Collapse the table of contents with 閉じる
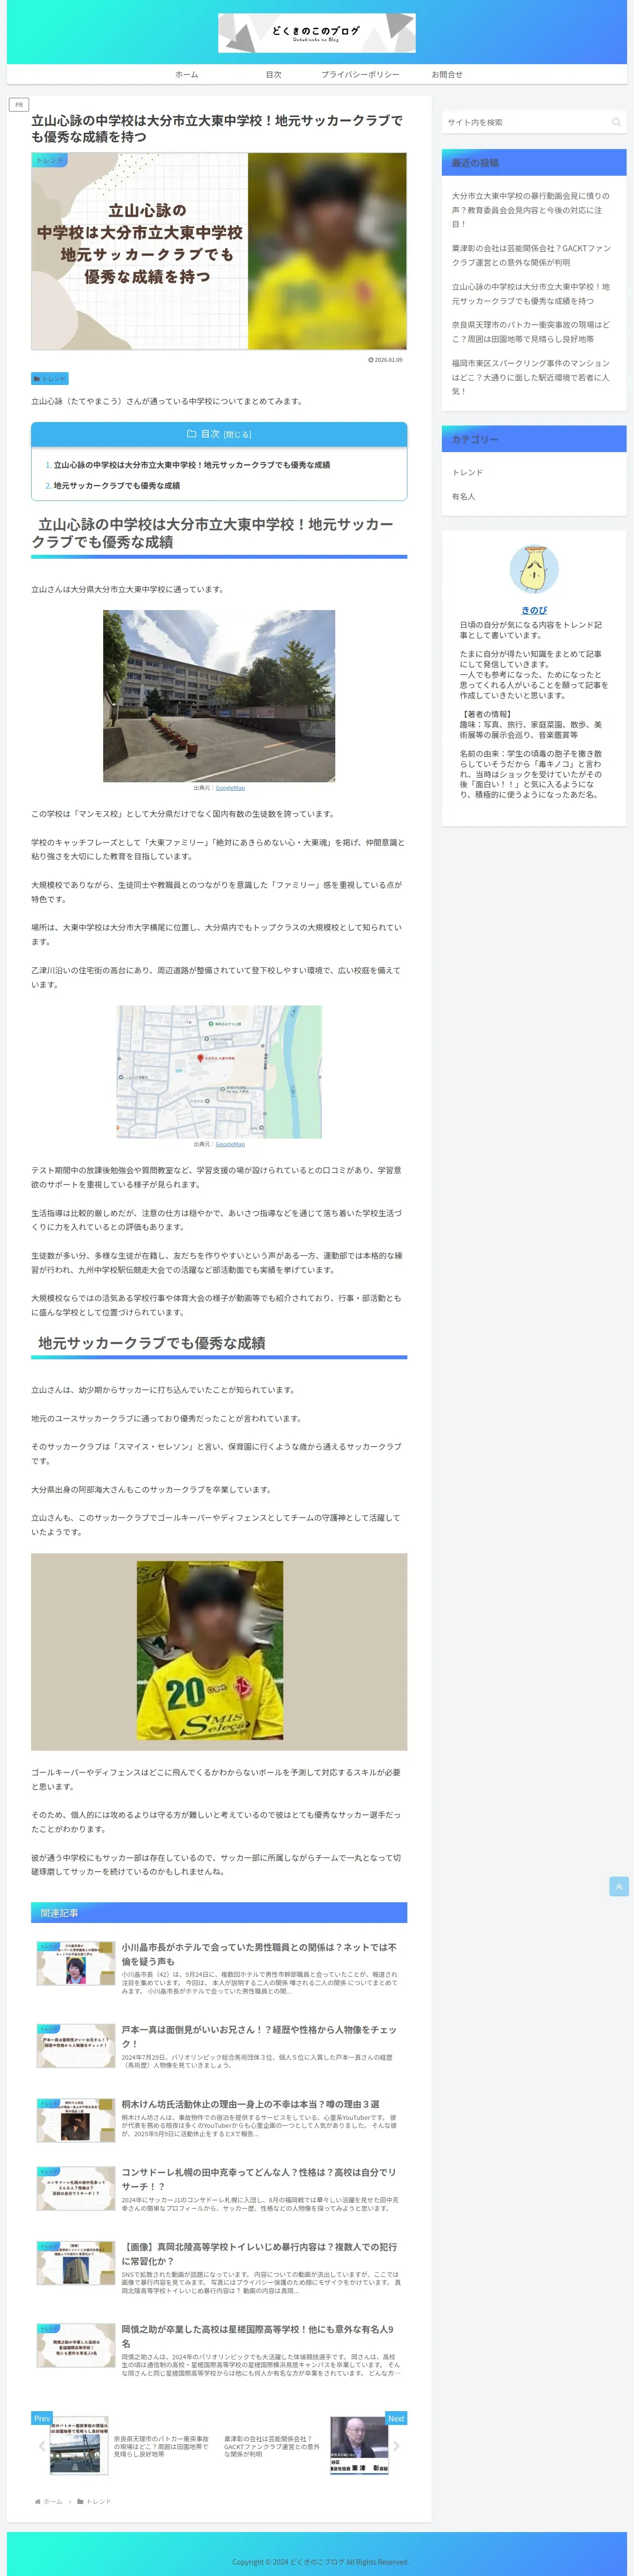This screenshot has height=2576, width=634. point(237,435)
